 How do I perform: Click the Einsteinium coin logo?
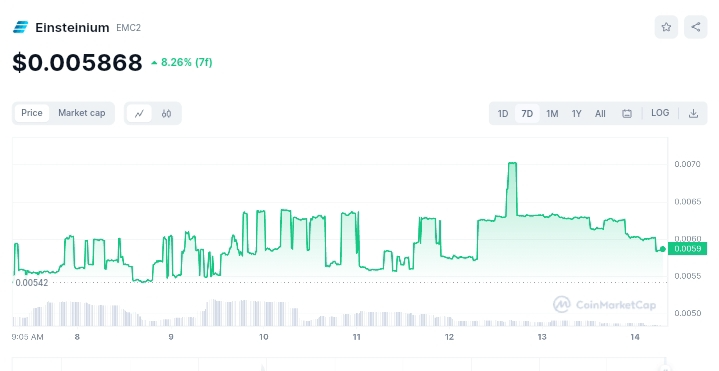(20, 28)
